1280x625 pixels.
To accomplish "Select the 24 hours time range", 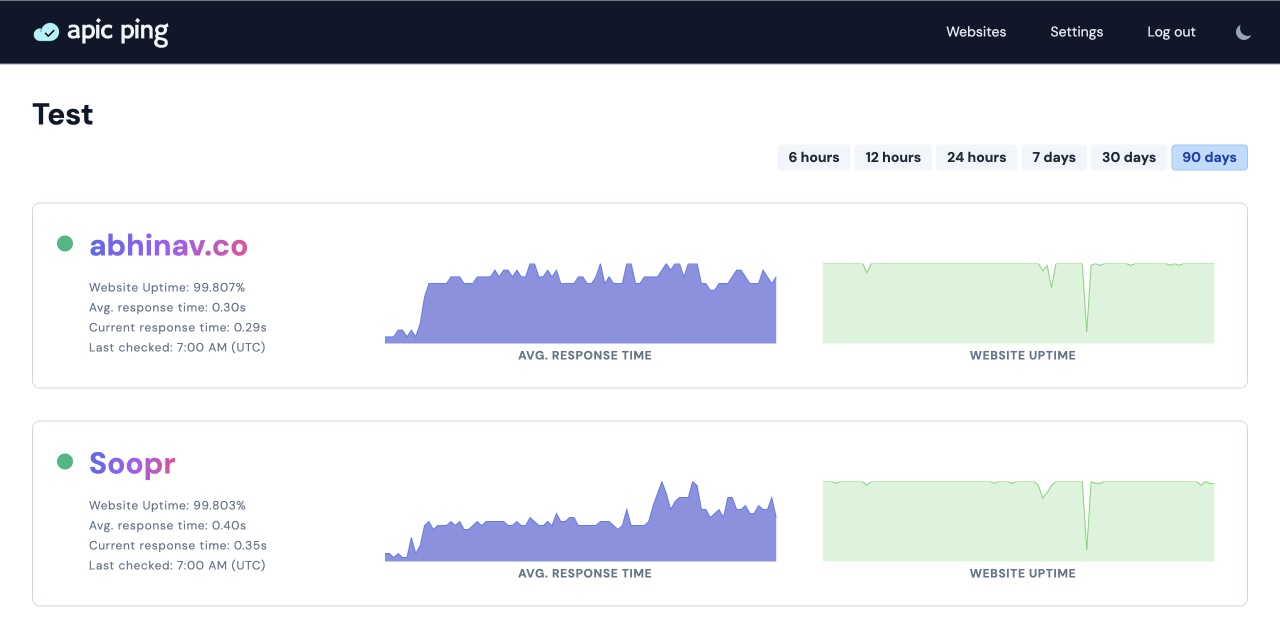I will click(977, 157).
